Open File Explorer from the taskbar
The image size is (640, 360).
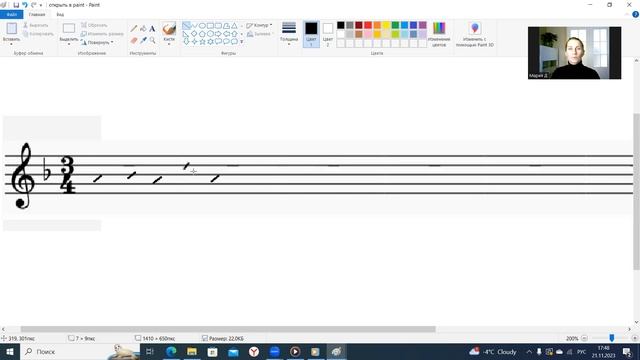192,351
